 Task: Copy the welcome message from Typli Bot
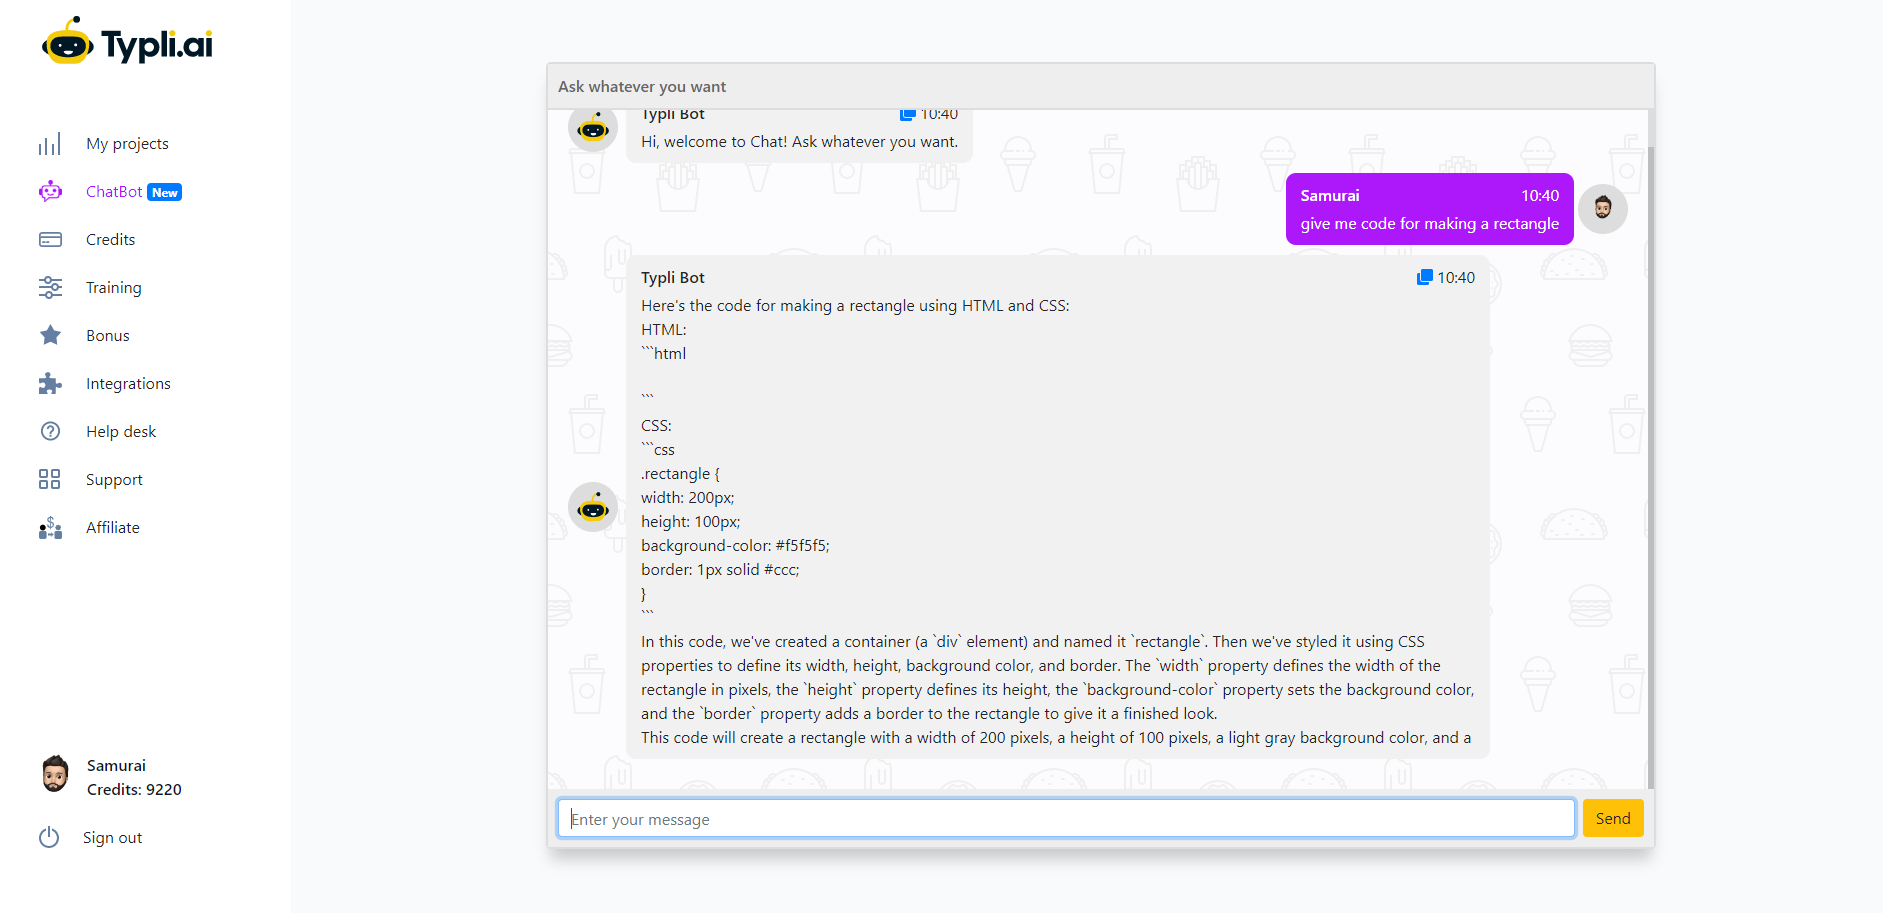[908, 113]
